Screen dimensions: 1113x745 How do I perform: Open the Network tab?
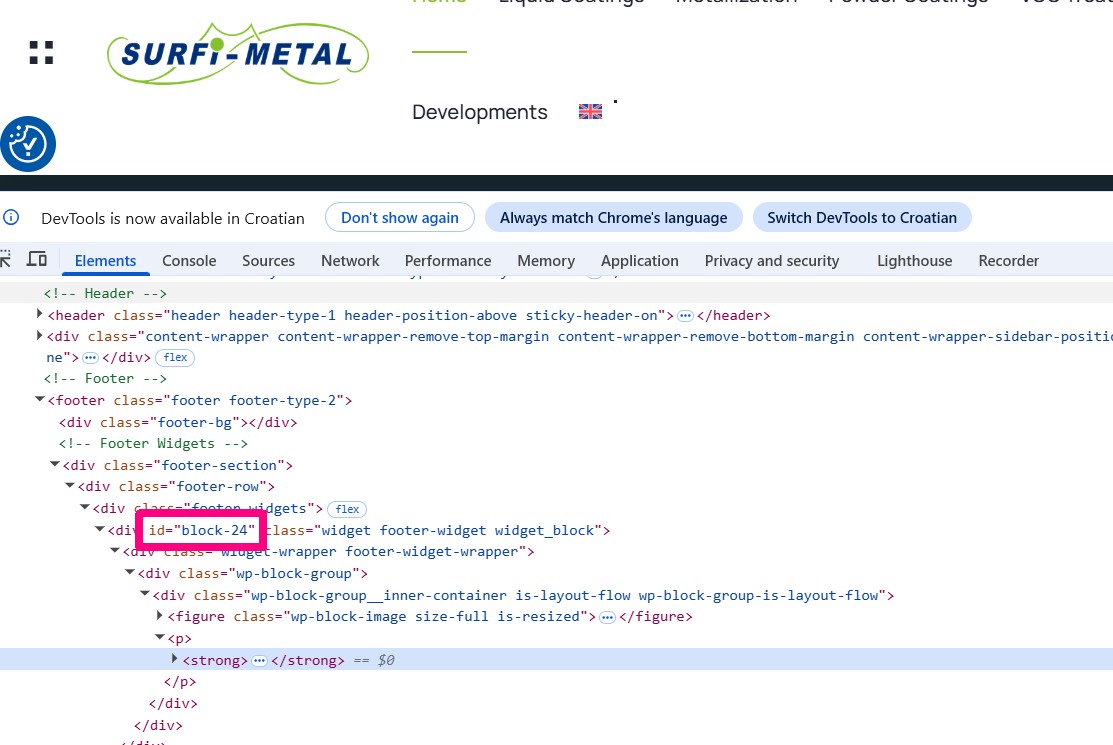(x=350, y=261)
